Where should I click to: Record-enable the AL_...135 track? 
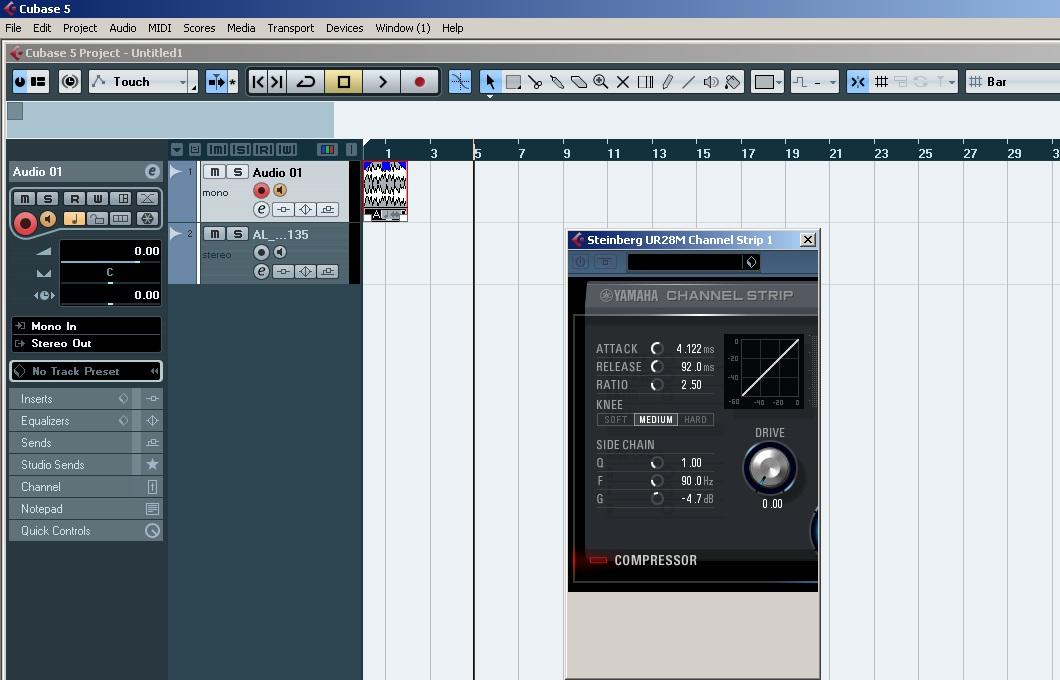(261, 252)
